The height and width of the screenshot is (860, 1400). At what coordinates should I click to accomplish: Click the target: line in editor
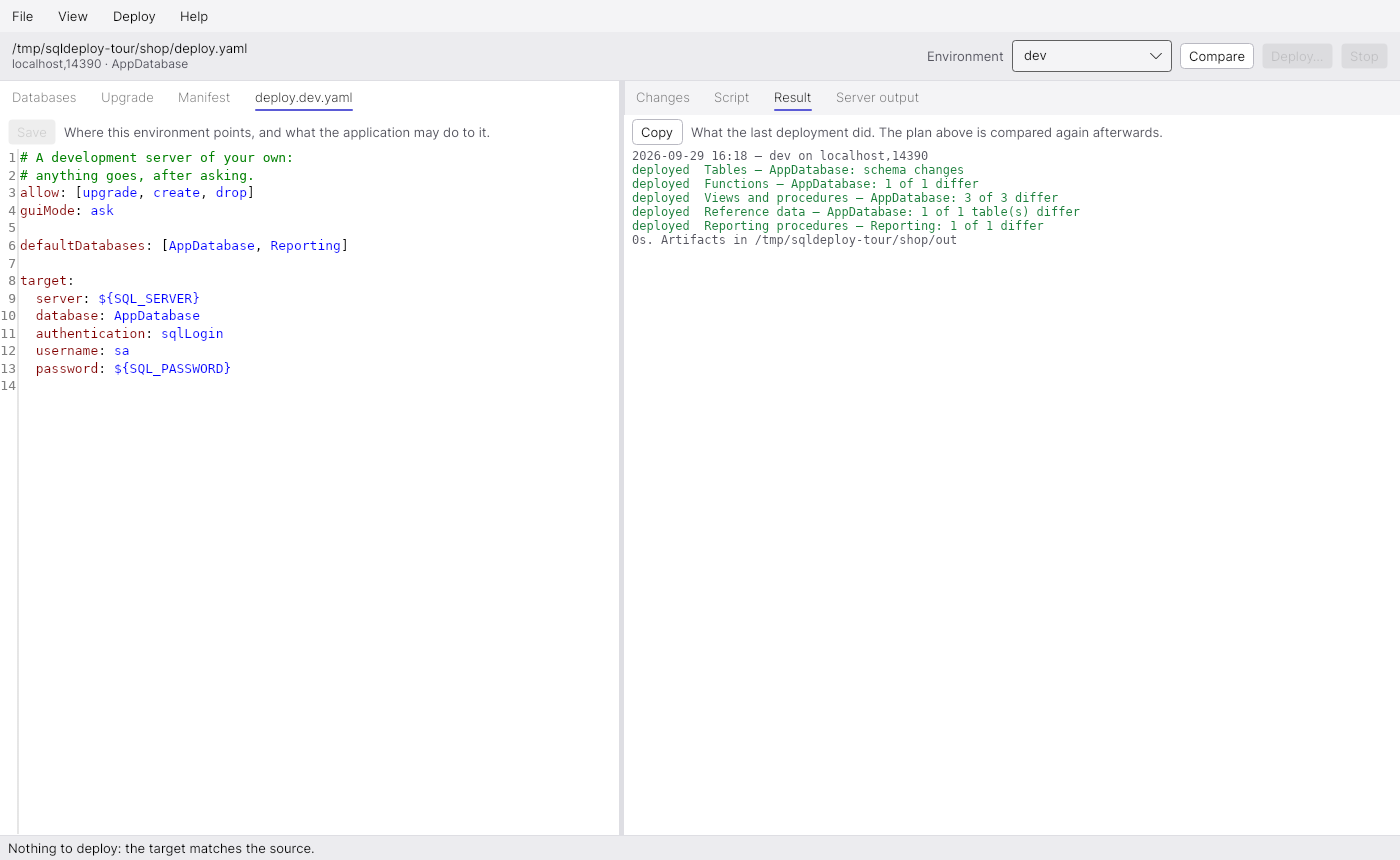click(x=47, y=280)
